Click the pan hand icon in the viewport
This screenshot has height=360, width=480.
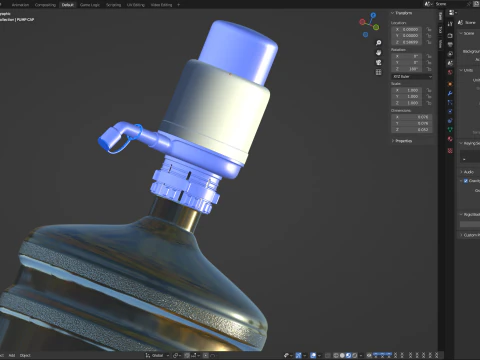[378, 53]
